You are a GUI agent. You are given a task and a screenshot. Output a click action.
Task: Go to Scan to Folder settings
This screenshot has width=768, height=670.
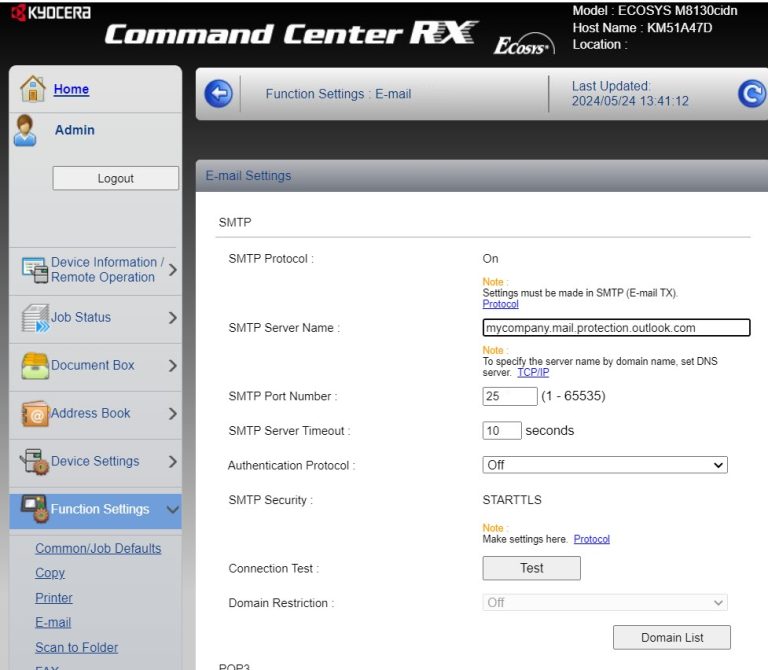point(76,647)
